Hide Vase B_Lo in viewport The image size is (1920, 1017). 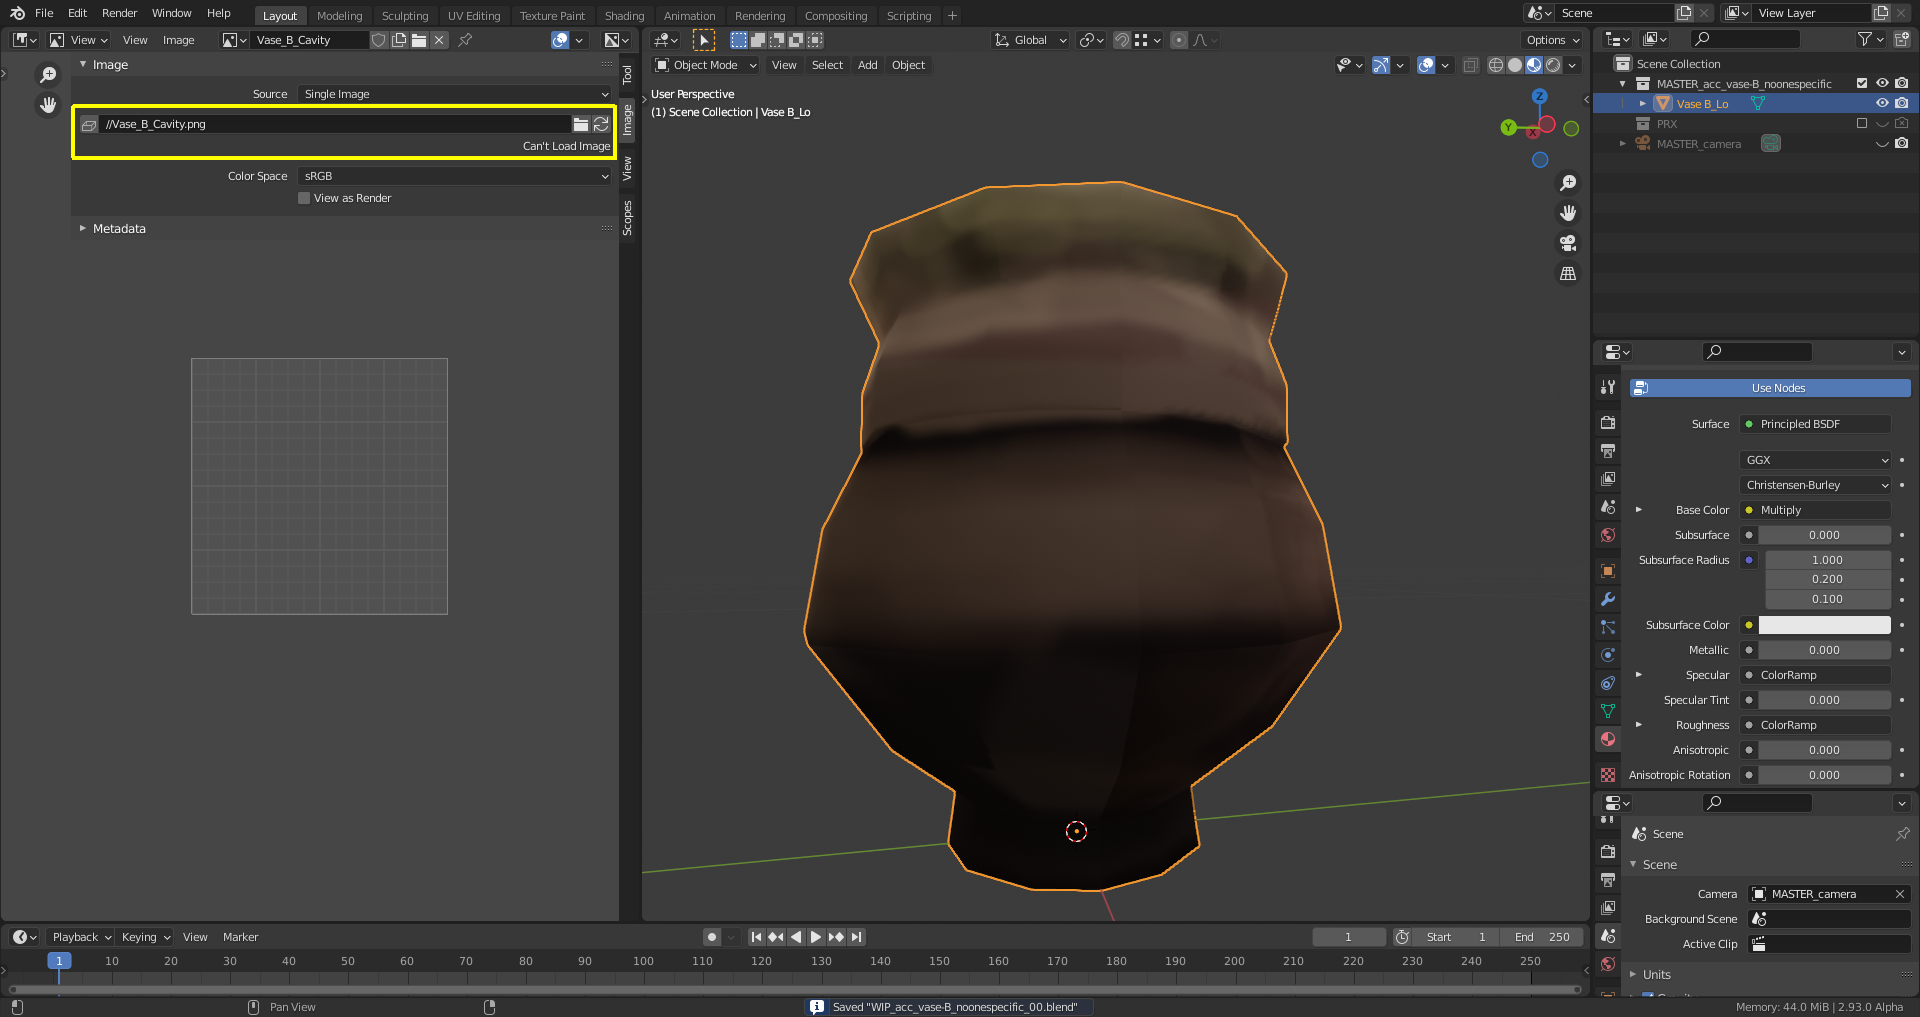(x=1882, y=104)
